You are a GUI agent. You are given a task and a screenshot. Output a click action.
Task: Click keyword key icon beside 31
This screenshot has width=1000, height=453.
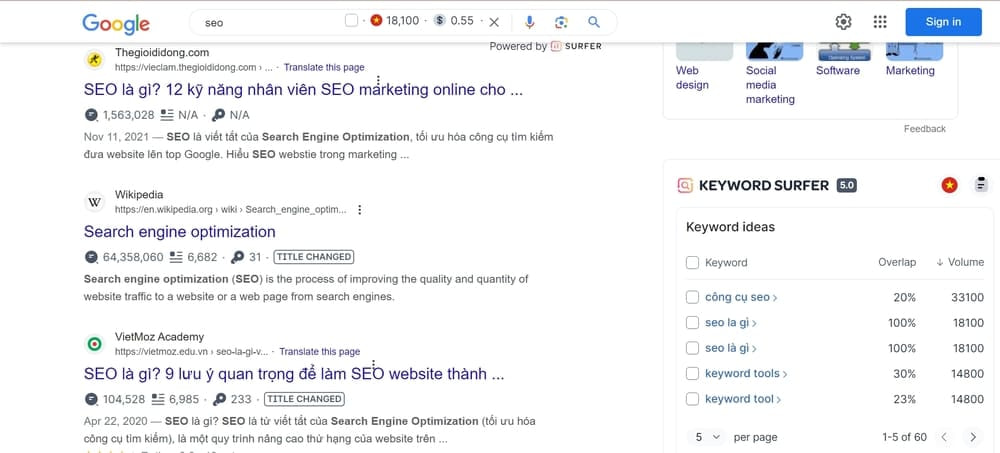tap(237, 257)
